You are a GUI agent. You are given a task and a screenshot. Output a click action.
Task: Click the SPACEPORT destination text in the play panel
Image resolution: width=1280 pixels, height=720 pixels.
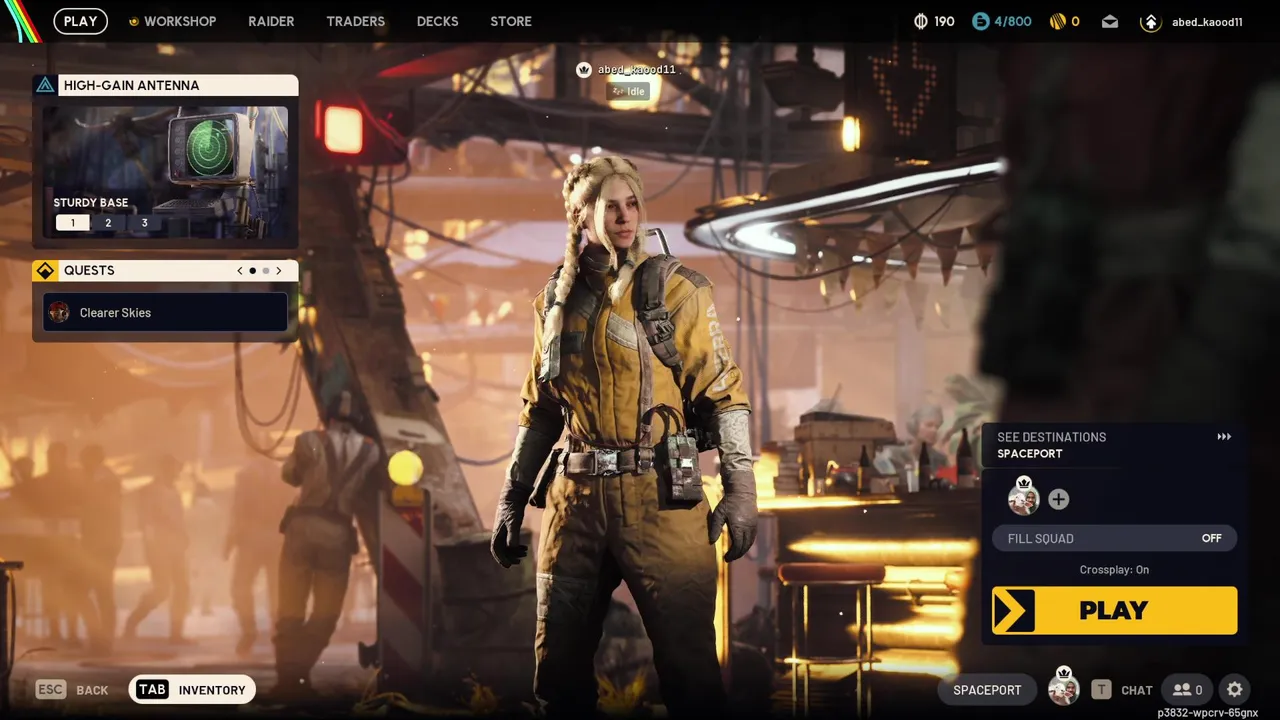pos(1030,454)
